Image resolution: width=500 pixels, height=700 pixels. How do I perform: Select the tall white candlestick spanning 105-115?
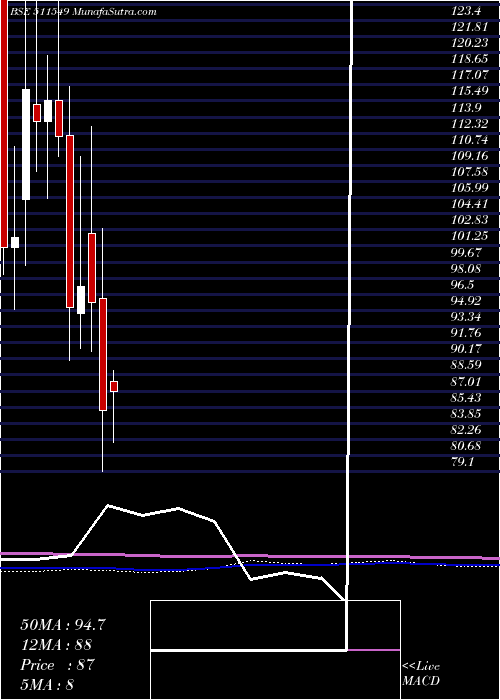pos(26,144)
